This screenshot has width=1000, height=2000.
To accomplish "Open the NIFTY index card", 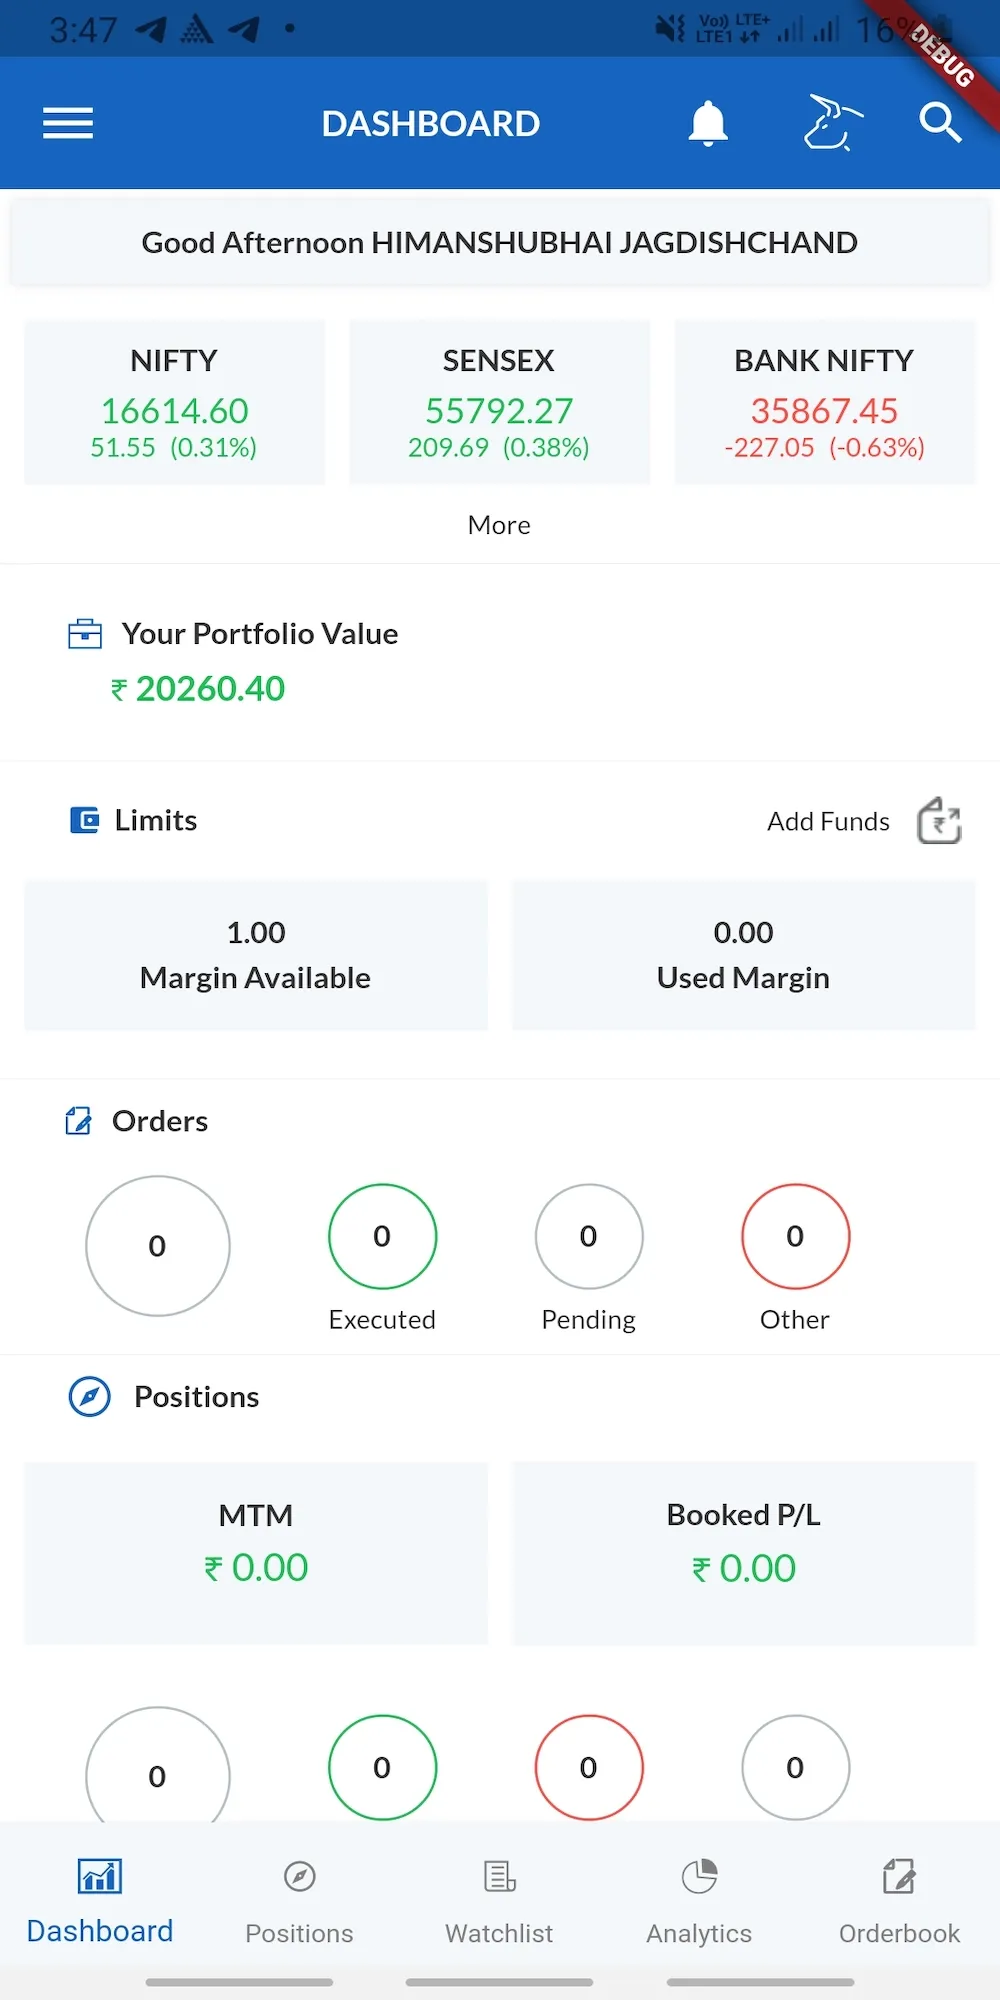I will click(174, 402).
